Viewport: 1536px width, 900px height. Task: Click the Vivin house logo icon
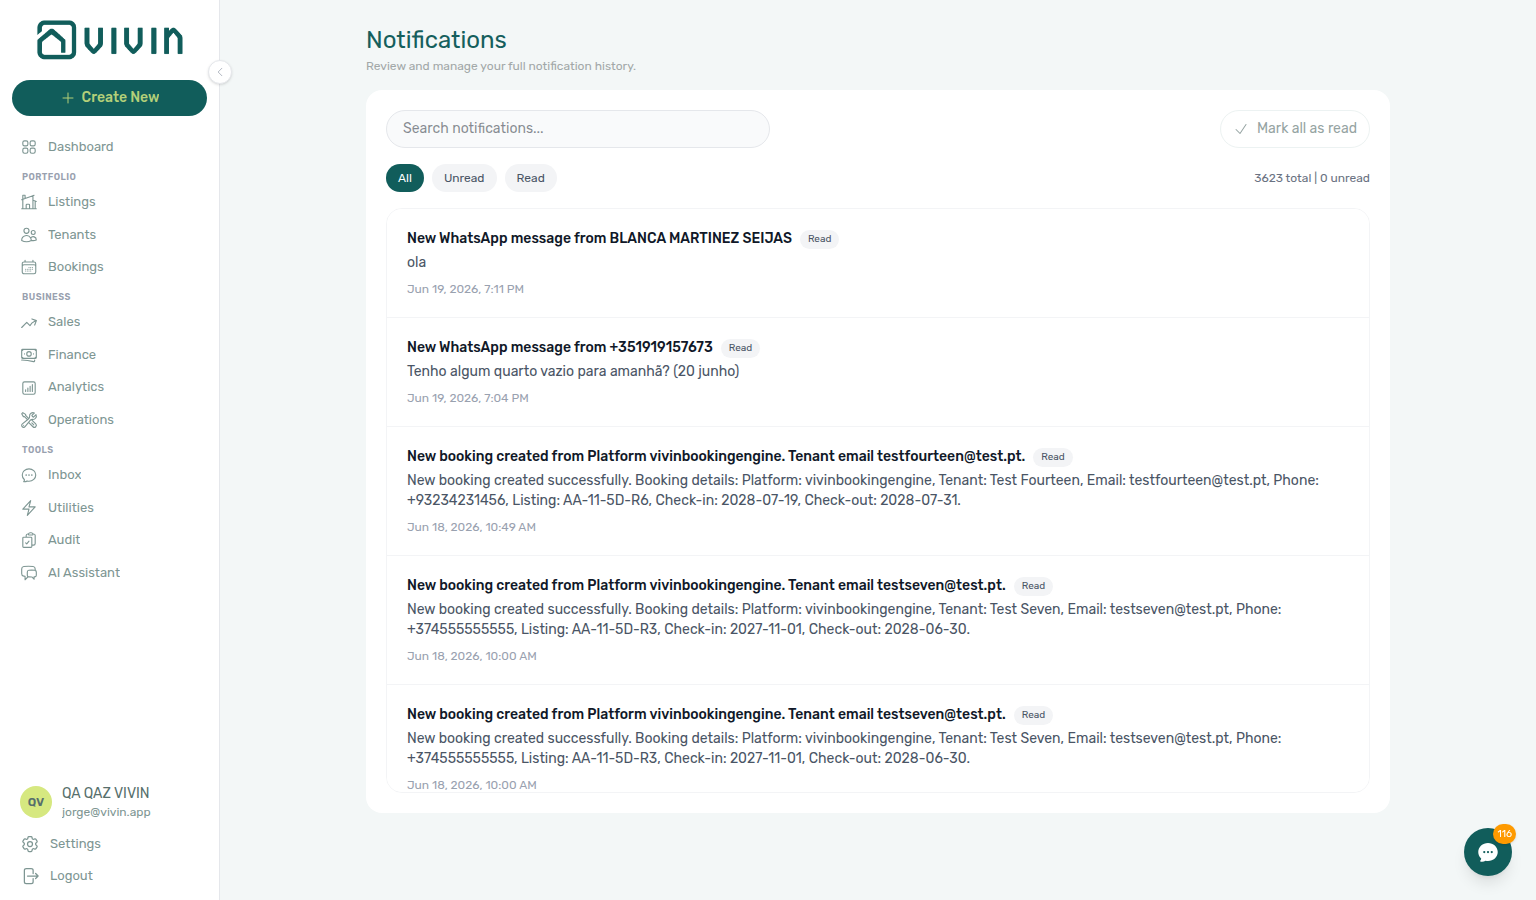coord(56,40)
